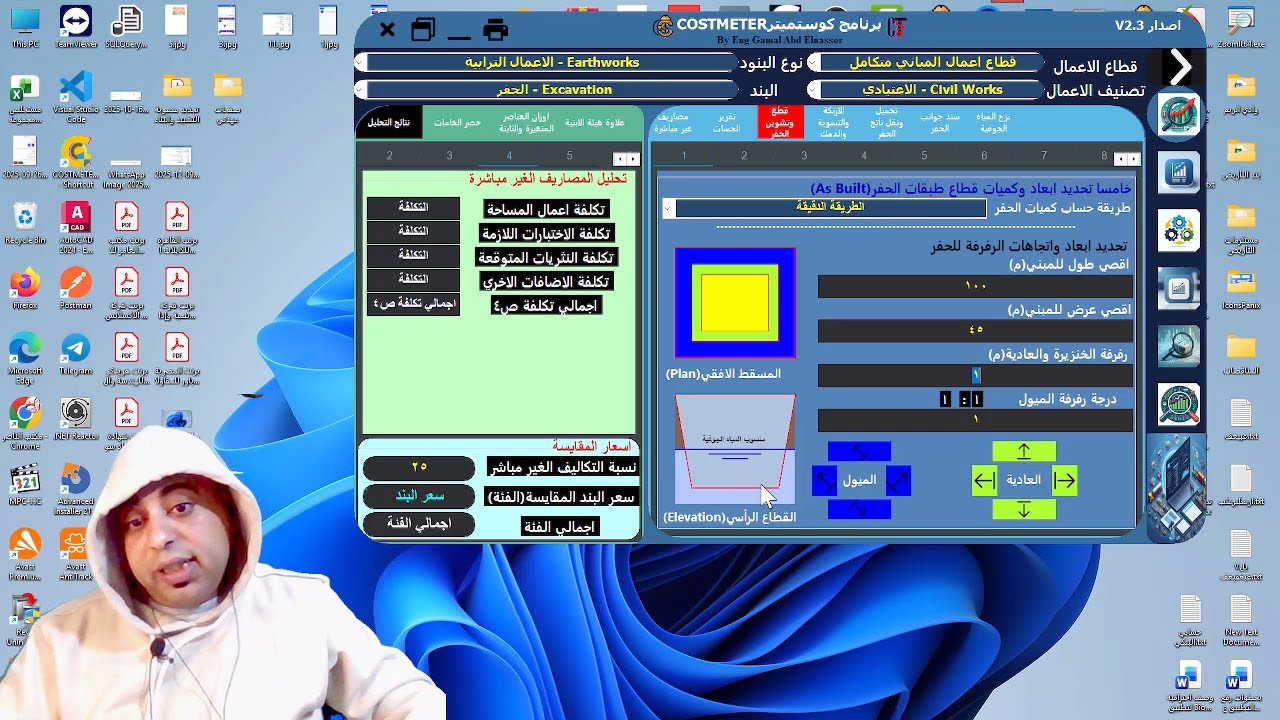The height and width of the screenshot is (720, 1280).
Task: Select page 5 in the right panel strip
Action: click(x=924, y=156)
